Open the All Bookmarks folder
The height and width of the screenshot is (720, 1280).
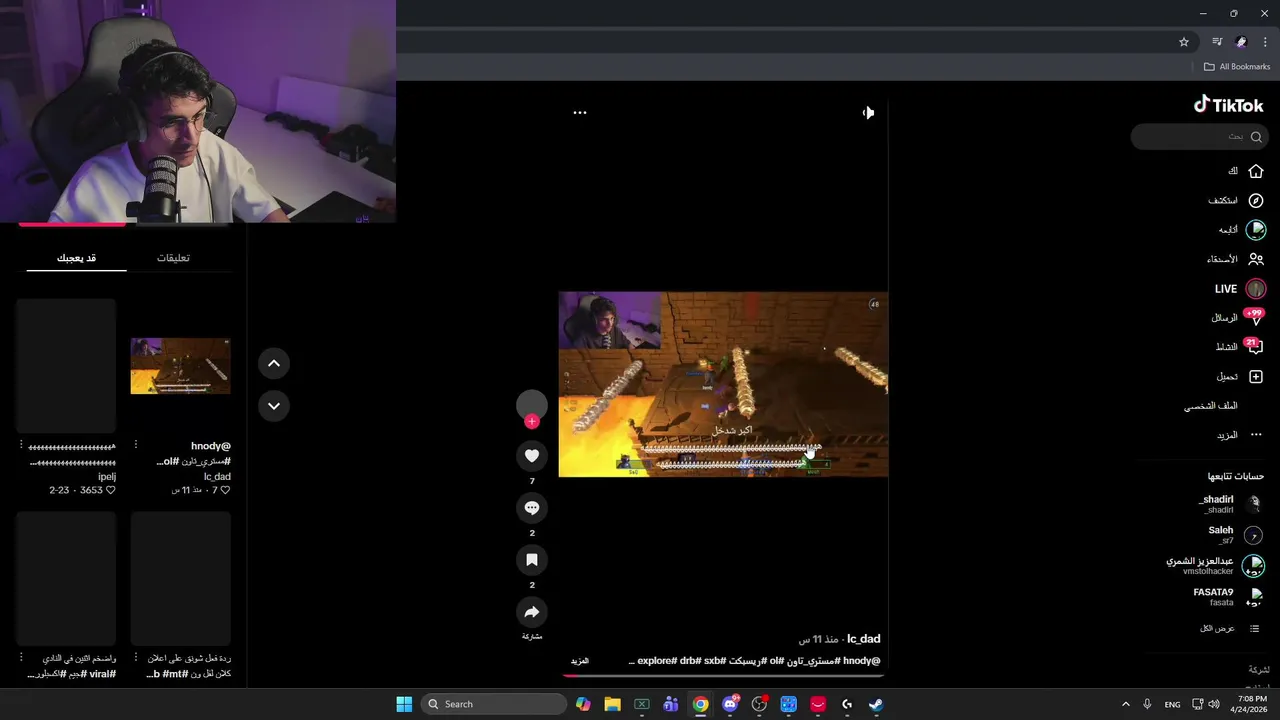coord(1236,67)
